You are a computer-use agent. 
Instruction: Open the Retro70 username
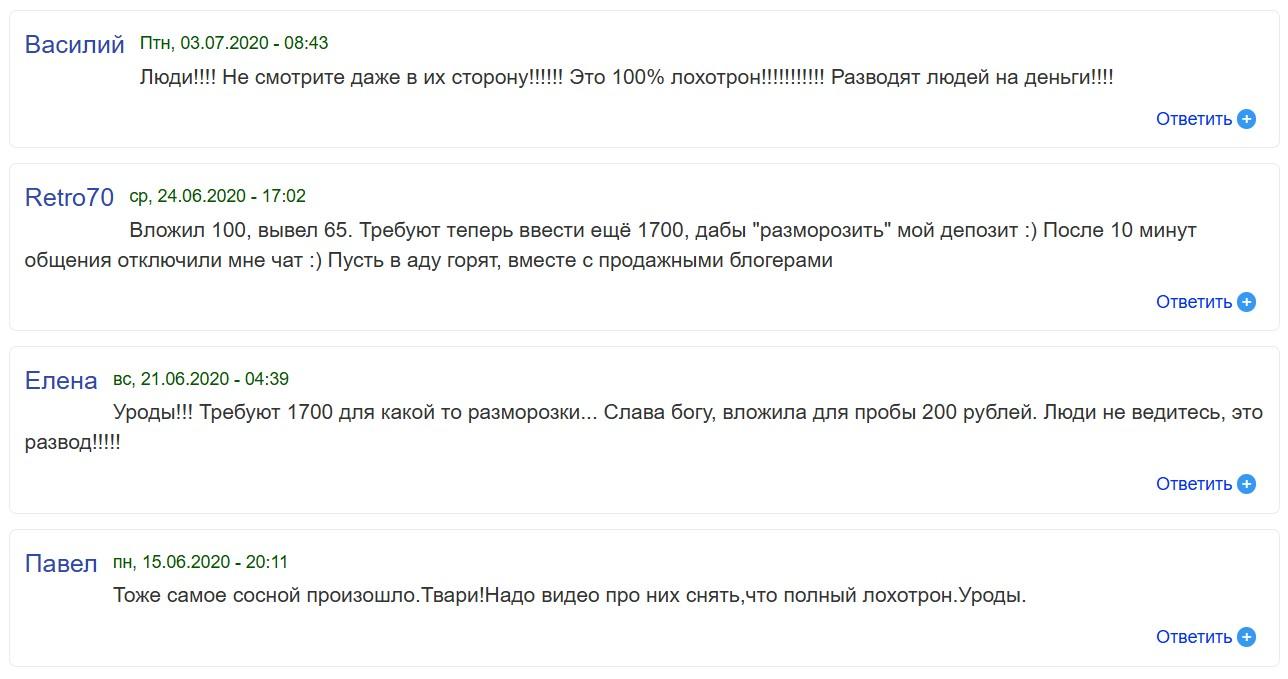pos(69,198)
